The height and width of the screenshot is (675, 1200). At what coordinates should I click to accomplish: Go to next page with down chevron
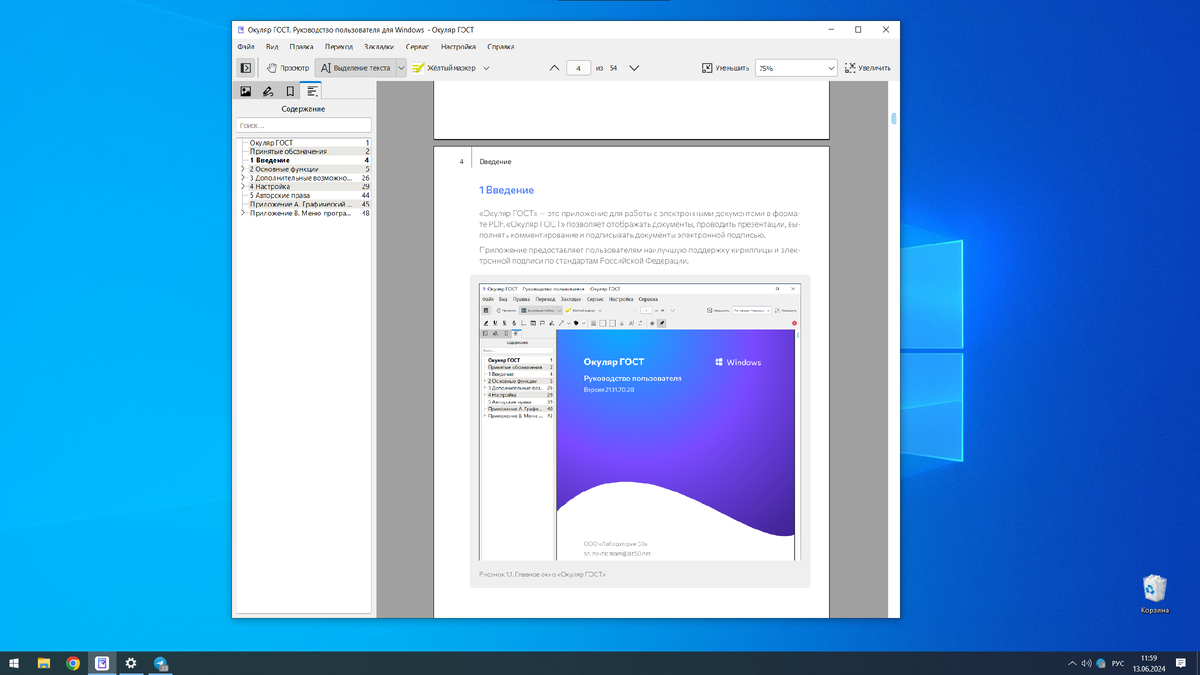click(x=633, y=68)
